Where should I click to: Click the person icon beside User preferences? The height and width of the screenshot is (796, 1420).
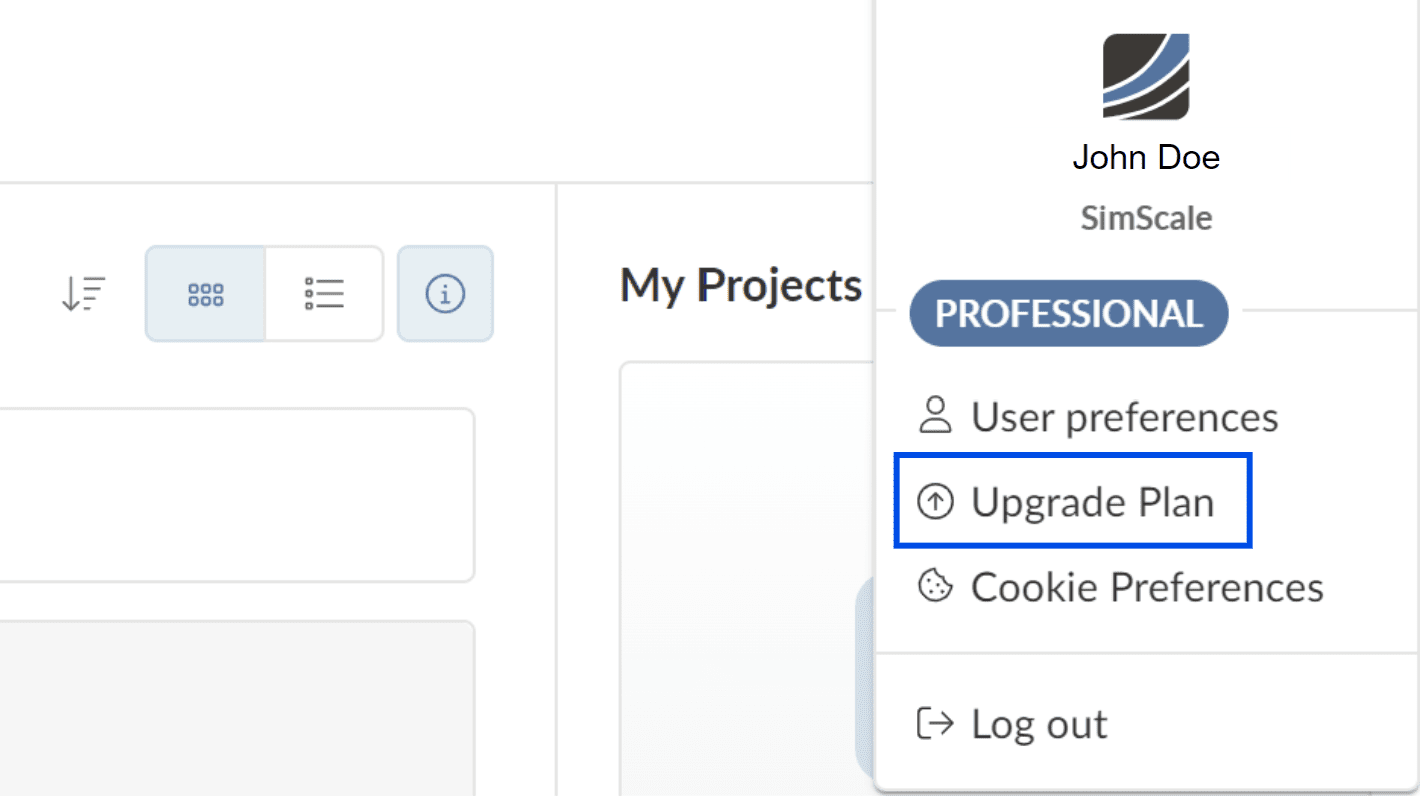pyautogui.click(x=935, y=416)
